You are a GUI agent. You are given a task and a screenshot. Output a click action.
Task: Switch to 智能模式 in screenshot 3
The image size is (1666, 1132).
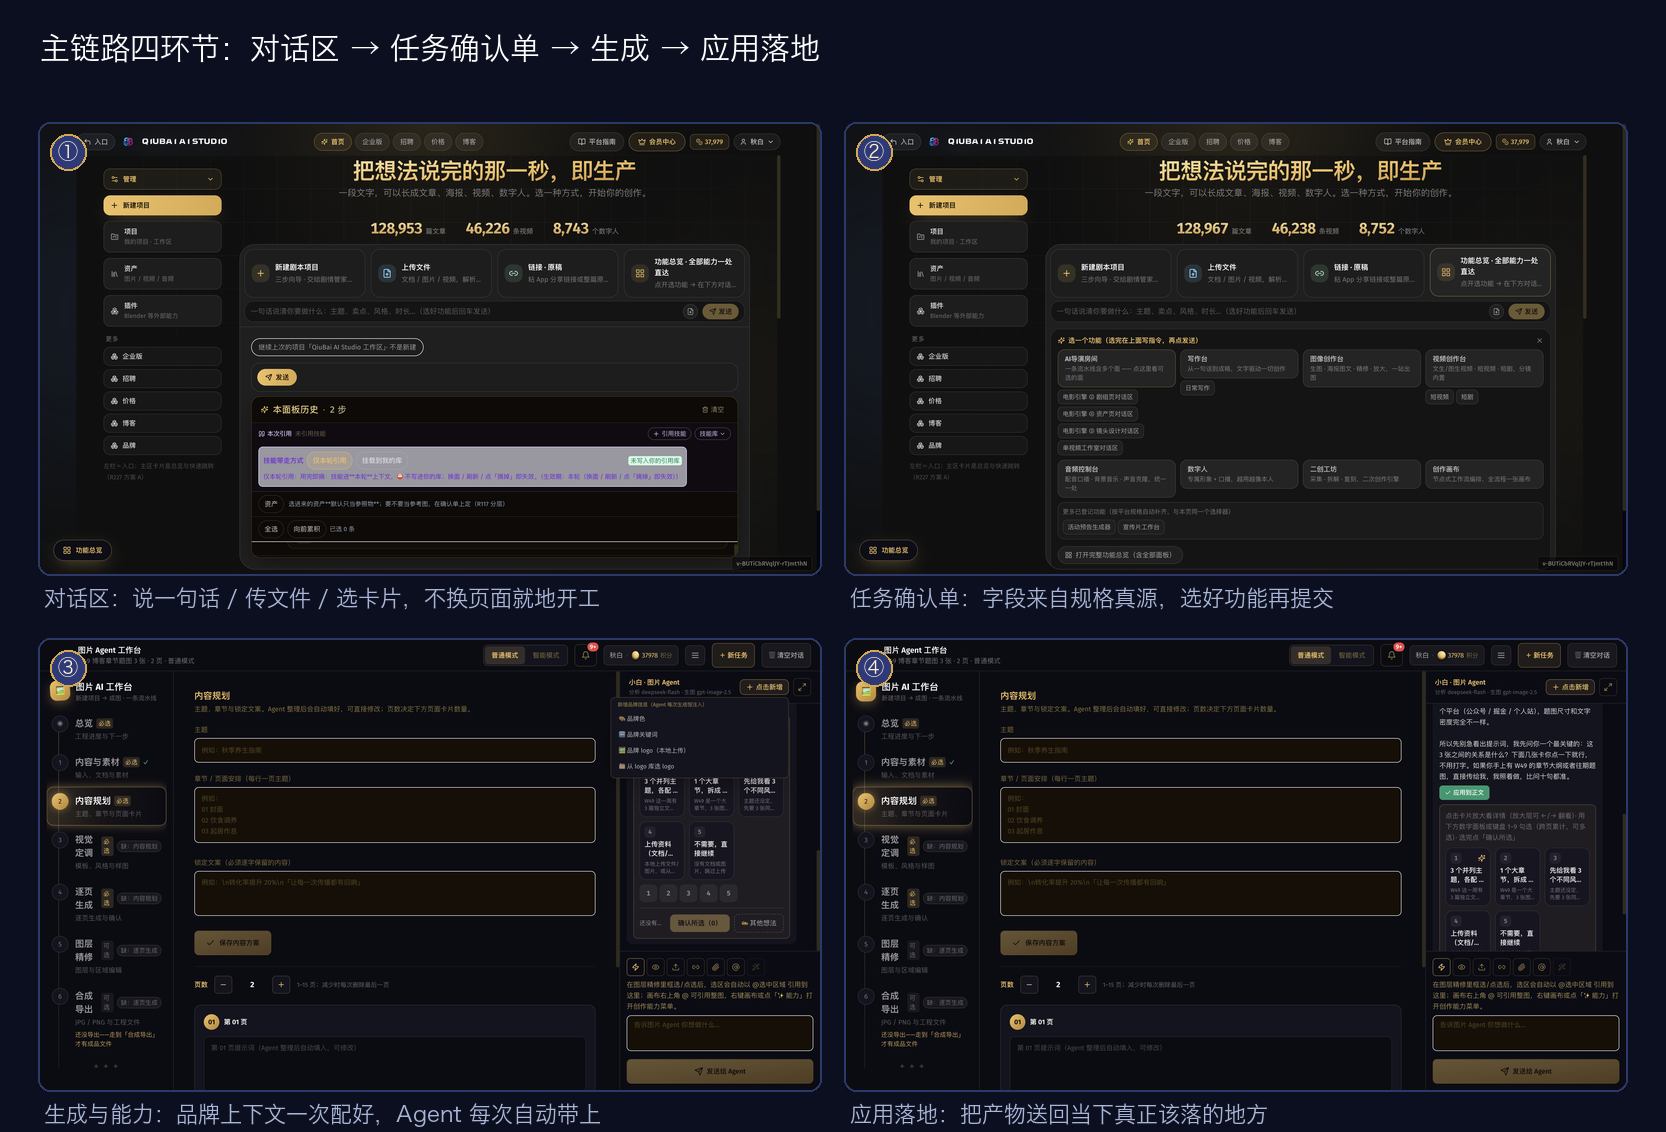click(x=546, y=655)
